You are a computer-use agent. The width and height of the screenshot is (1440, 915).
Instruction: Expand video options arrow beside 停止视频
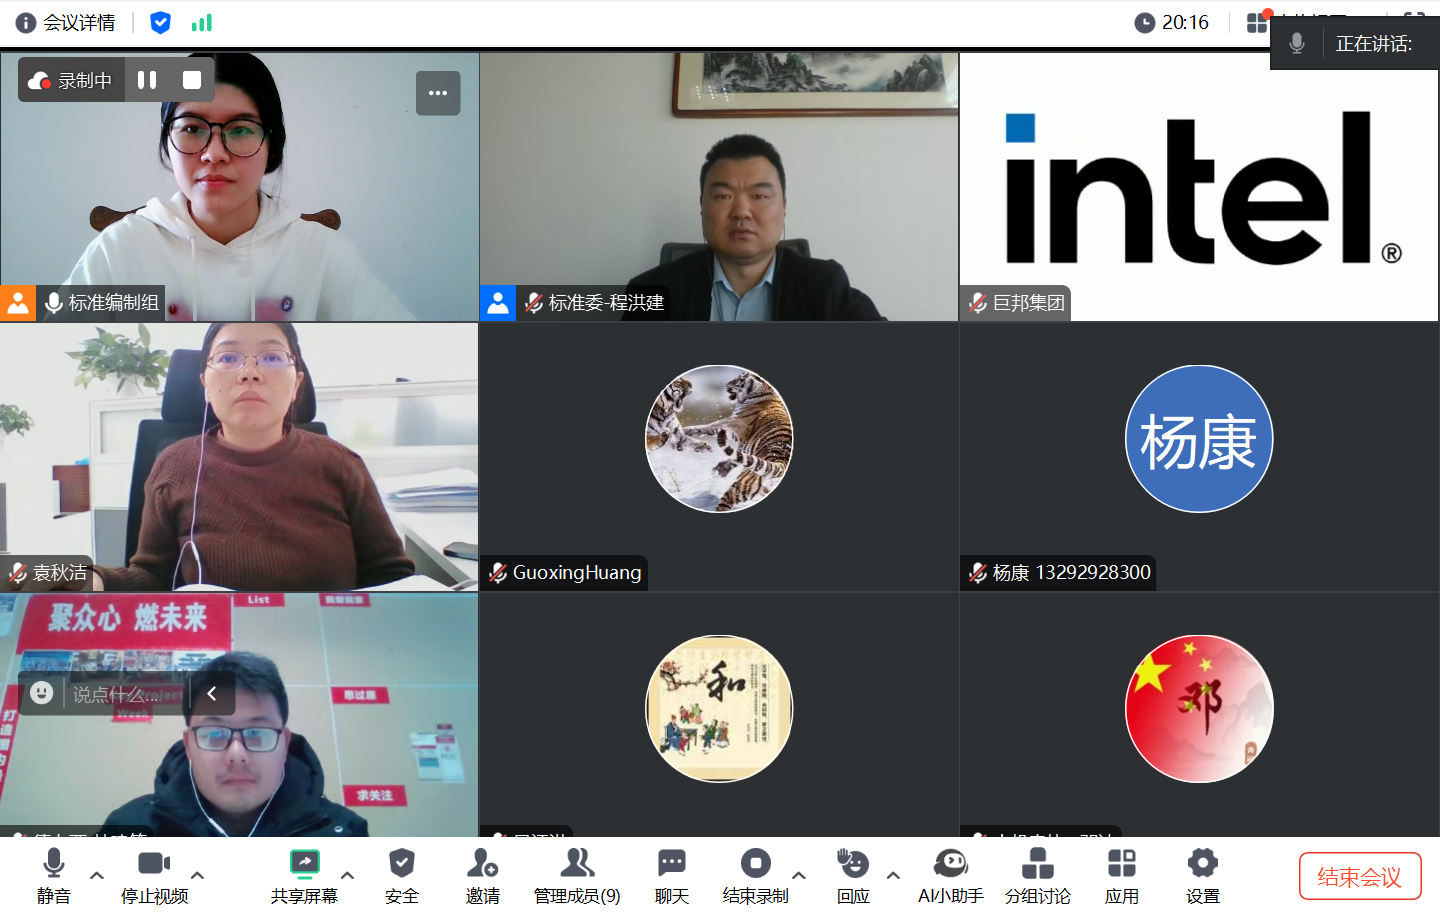(198, 876)
